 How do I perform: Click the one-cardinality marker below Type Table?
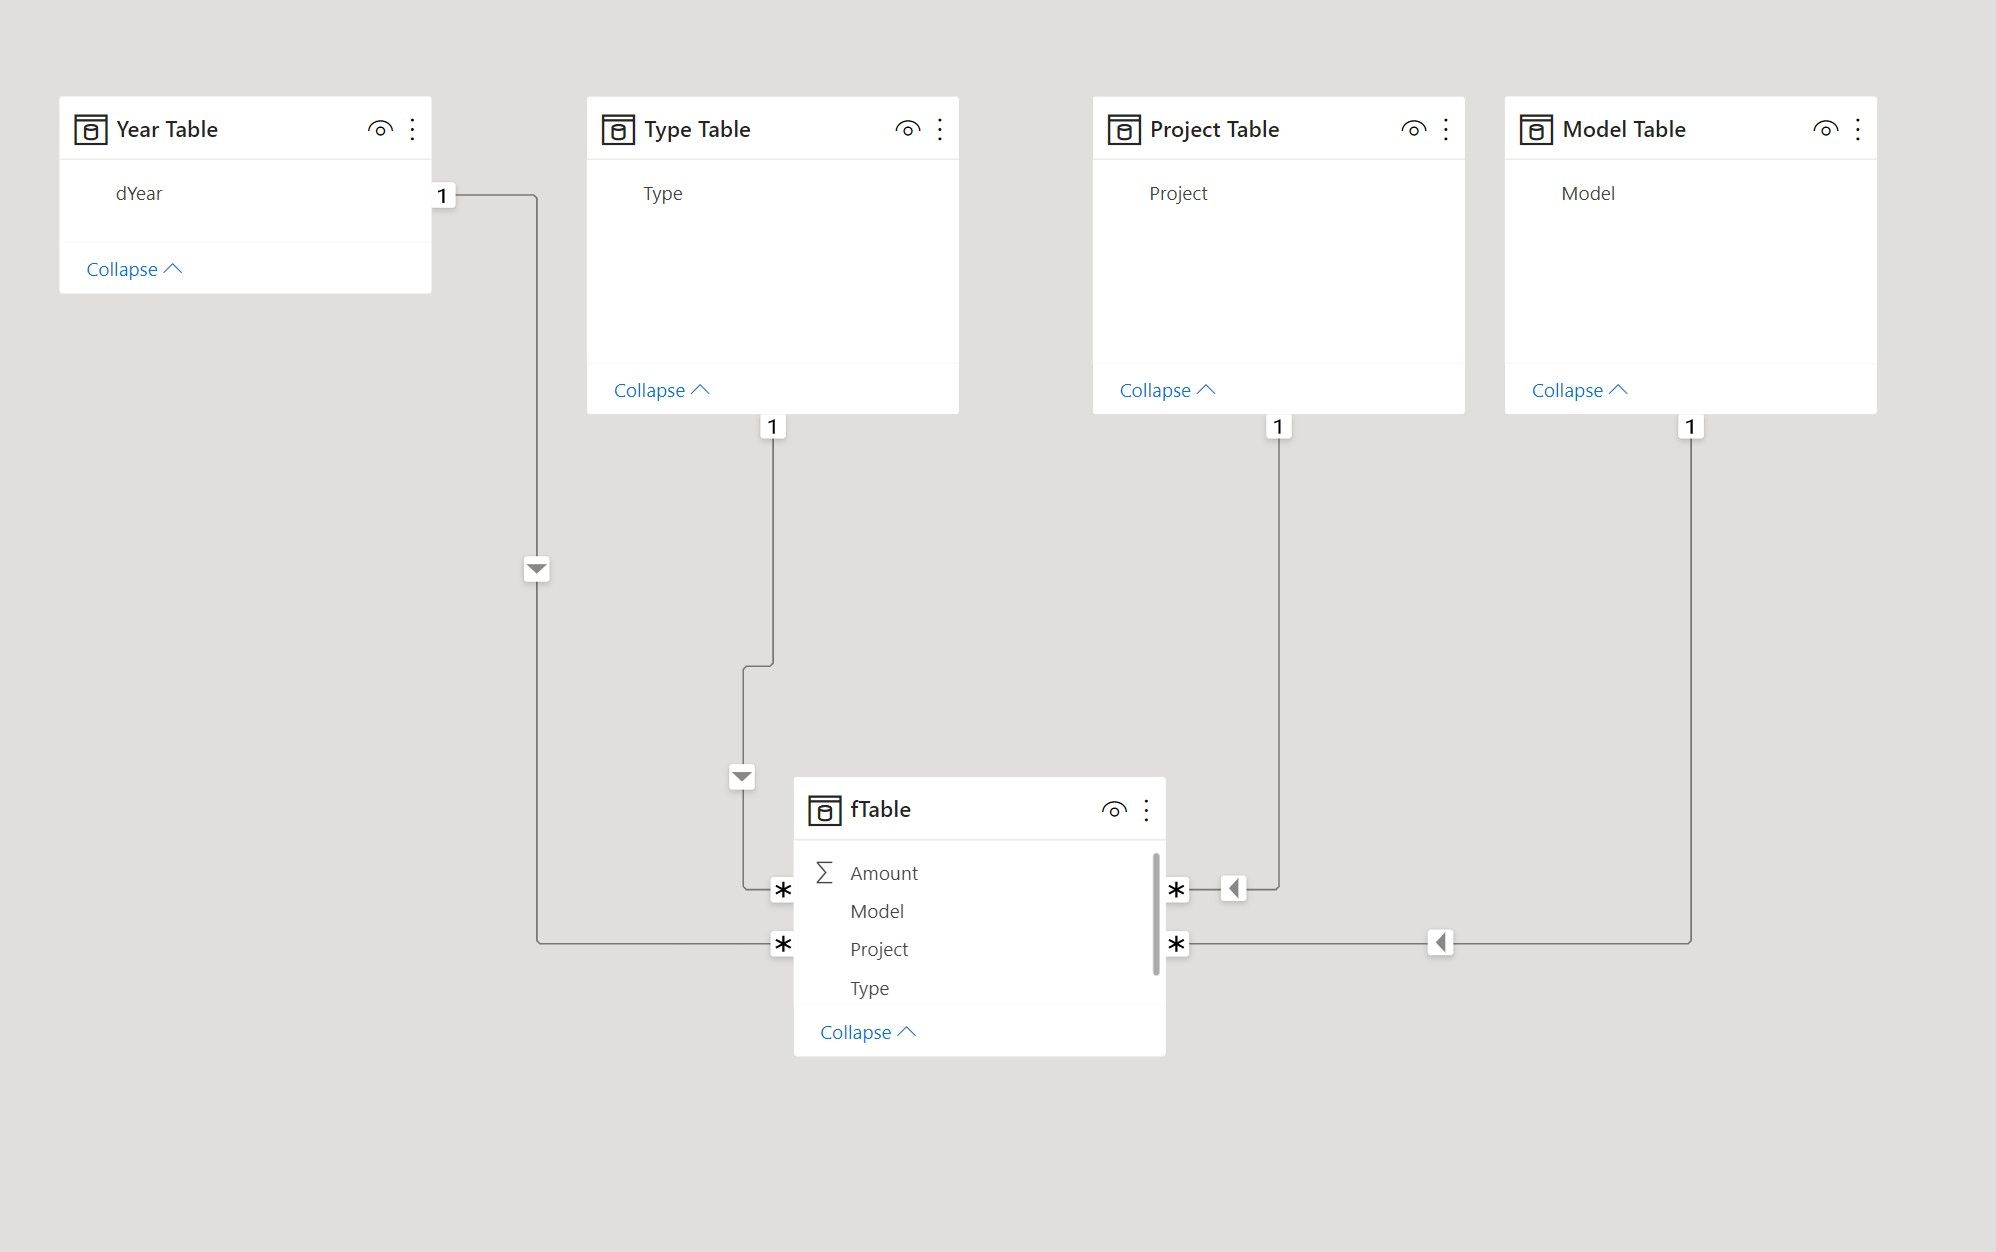click(x=773, y=427)
